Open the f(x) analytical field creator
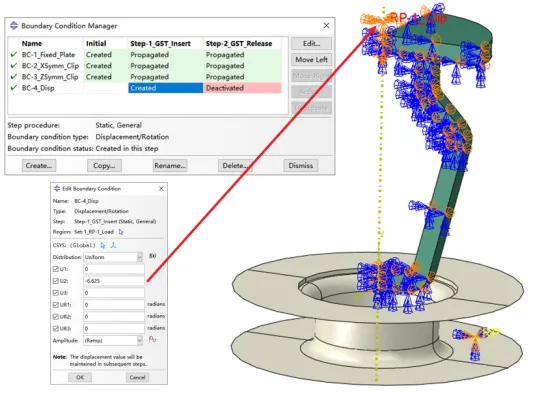Screen dimensions: 545x396 [152, 256]
